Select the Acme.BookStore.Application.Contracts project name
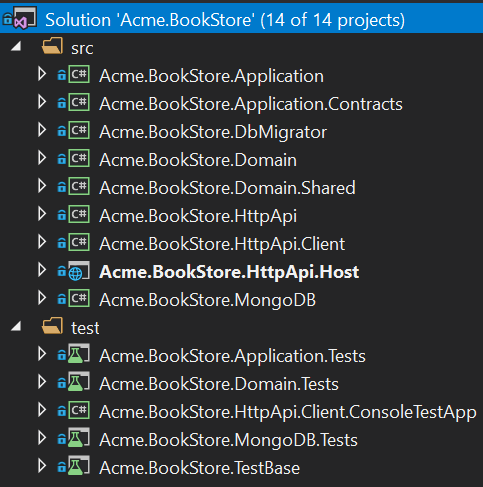Image resolution: width=483 pixels, height=487 pixels. pos(251,105)
